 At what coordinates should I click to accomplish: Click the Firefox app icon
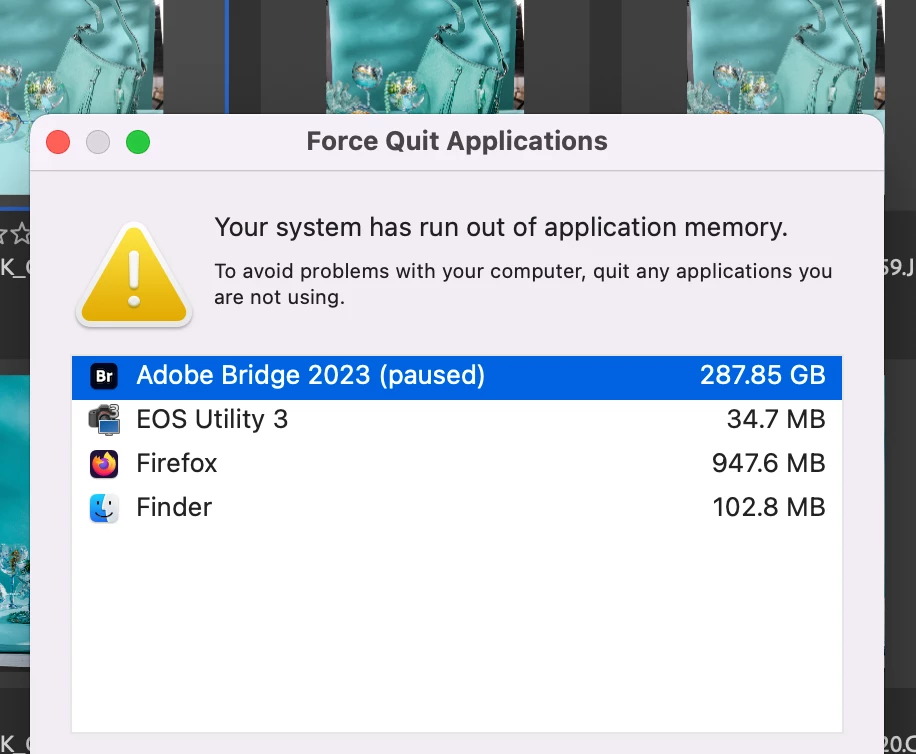tap(104, 464)
